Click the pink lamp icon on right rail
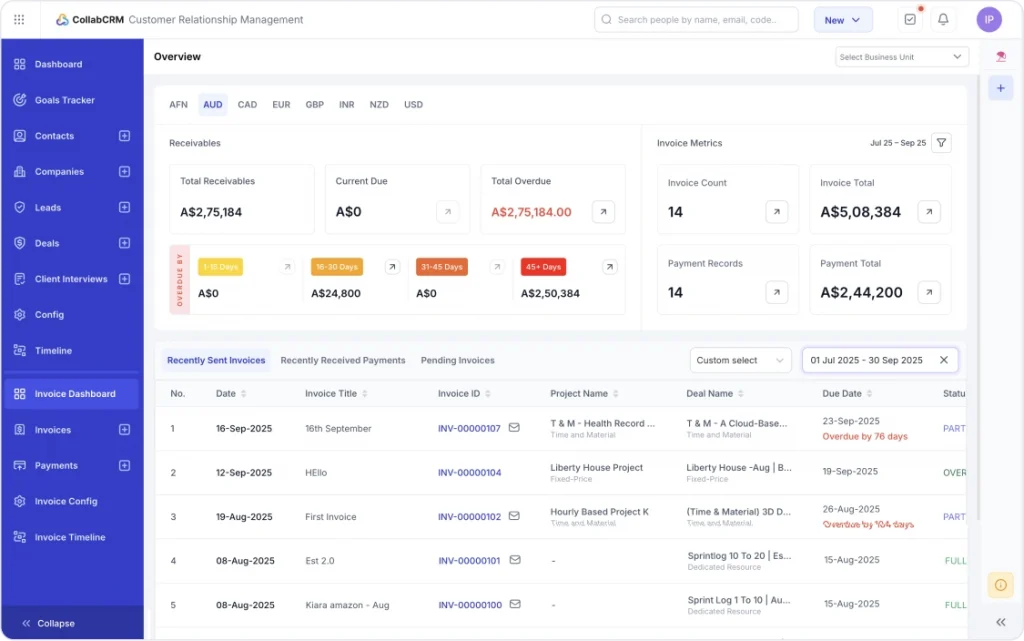1024x641 pixels. pyautogui.click(x=1002, y=58)
